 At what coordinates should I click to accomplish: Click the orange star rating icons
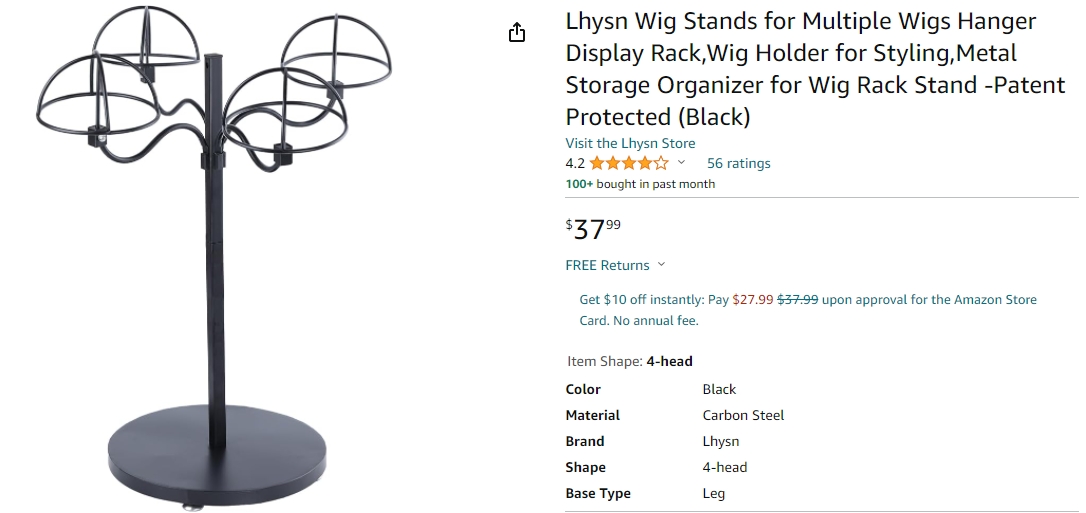coord(629,163)
